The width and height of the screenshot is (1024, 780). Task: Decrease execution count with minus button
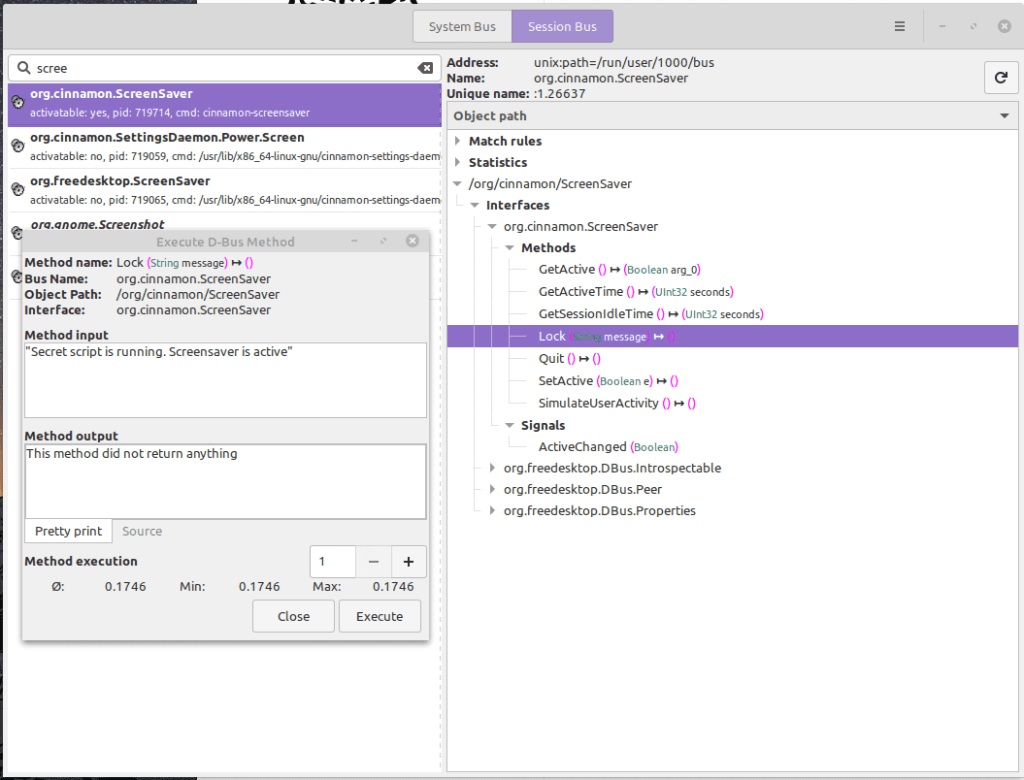click(x=372, y=561)
